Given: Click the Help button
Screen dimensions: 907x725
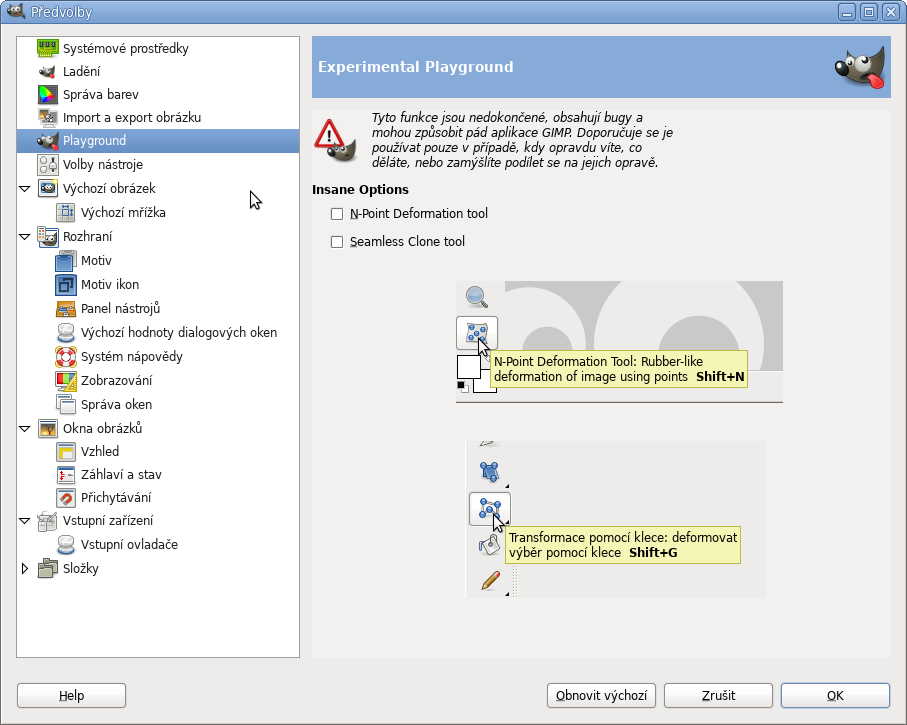Looking at the screenshot, I should (x=71, y=695).
